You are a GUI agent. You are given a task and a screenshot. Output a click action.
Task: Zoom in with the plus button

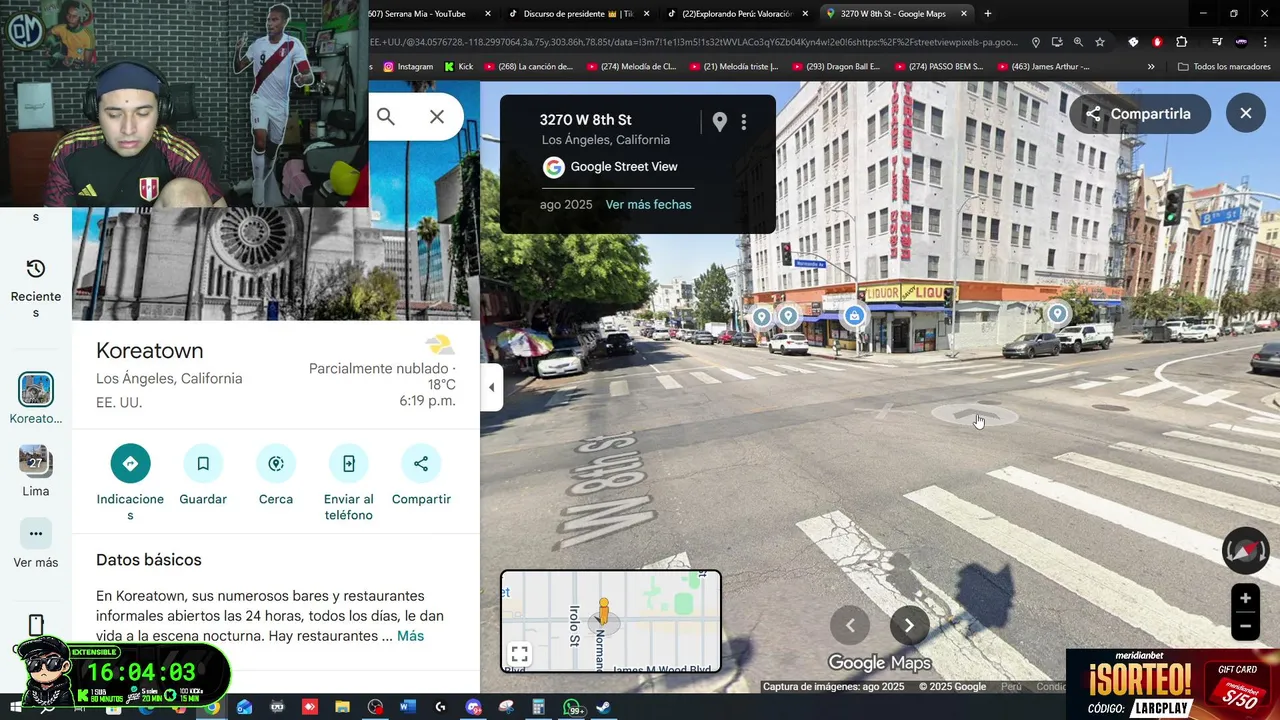tap(1245, 598)
